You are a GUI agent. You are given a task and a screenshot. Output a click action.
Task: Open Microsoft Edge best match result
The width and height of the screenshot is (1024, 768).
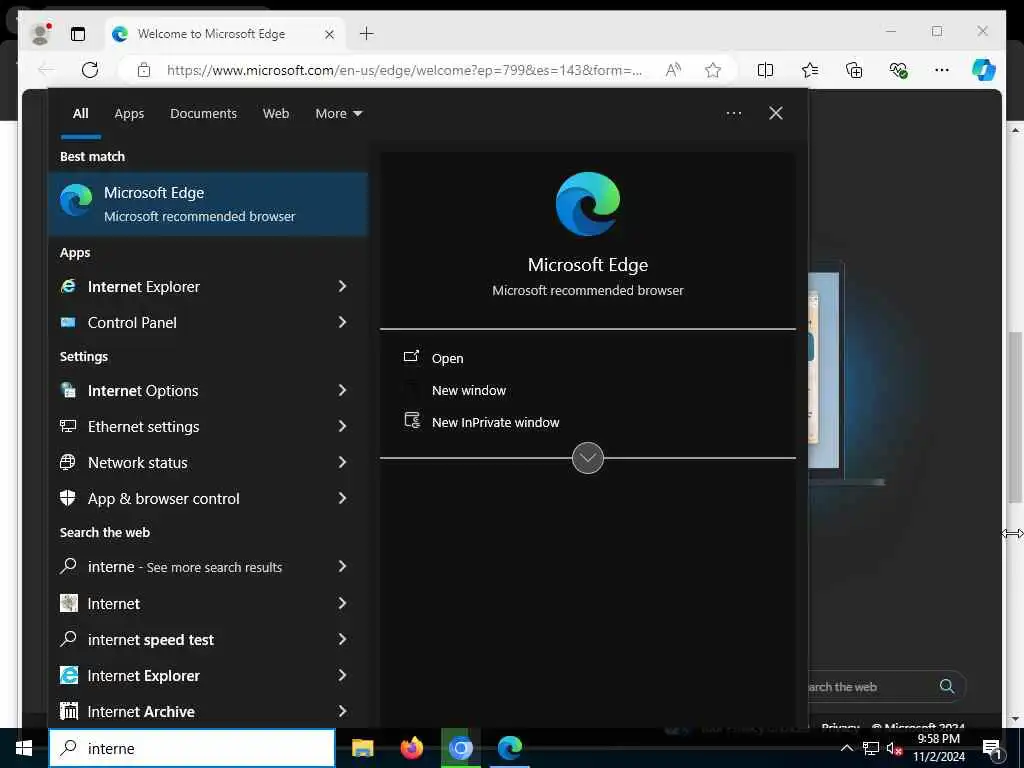(x=208, y=204)
